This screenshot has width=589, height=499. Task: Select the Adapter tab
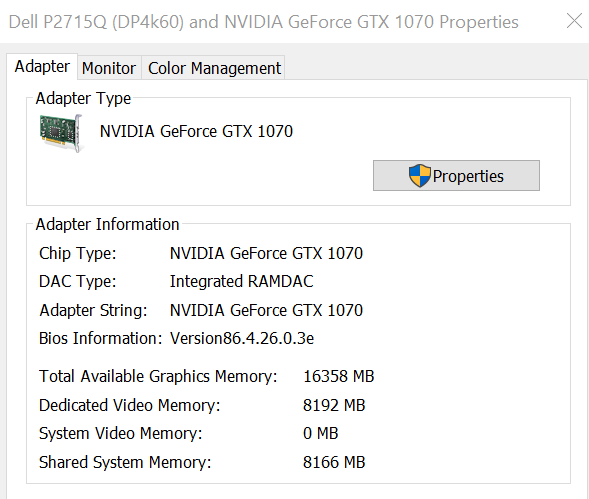42,67
